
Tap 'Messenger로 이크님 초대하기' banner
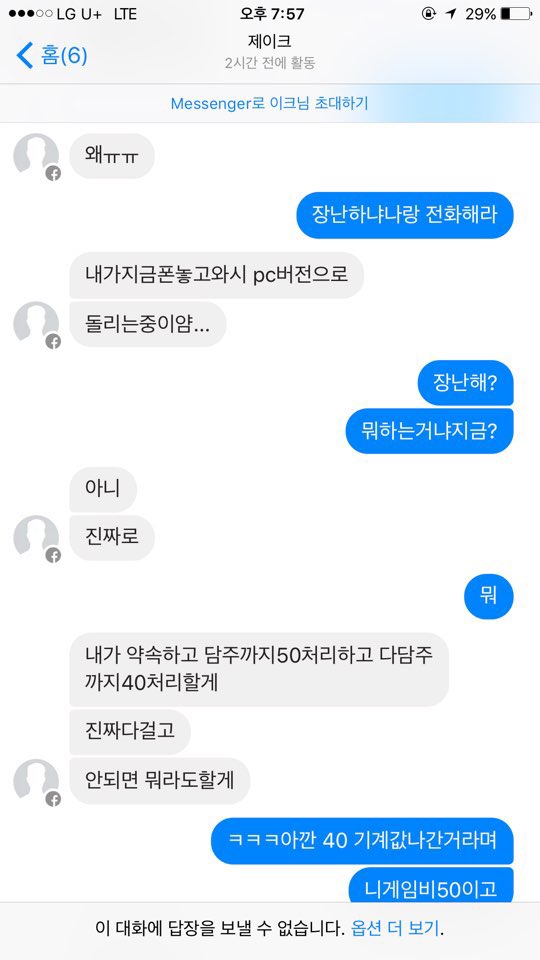[269, 103]
